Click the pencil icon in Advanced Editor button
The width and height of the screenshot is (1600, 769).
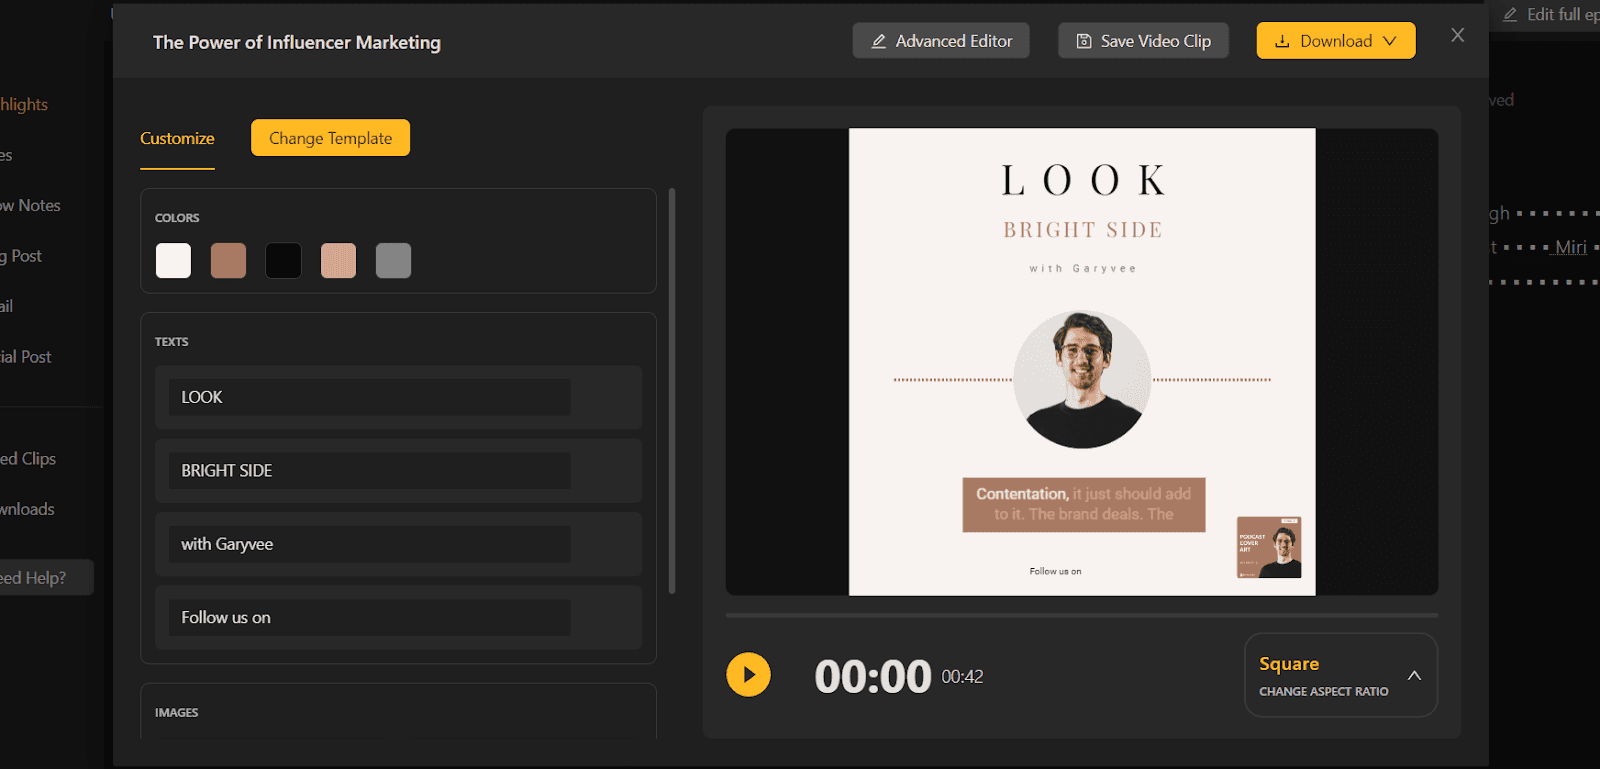pos(879,41)
